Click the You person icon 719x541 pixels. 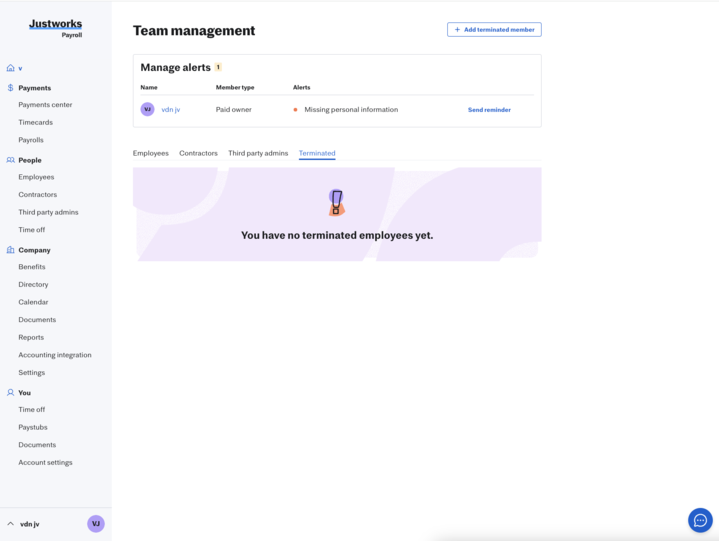tap(11, 393)
